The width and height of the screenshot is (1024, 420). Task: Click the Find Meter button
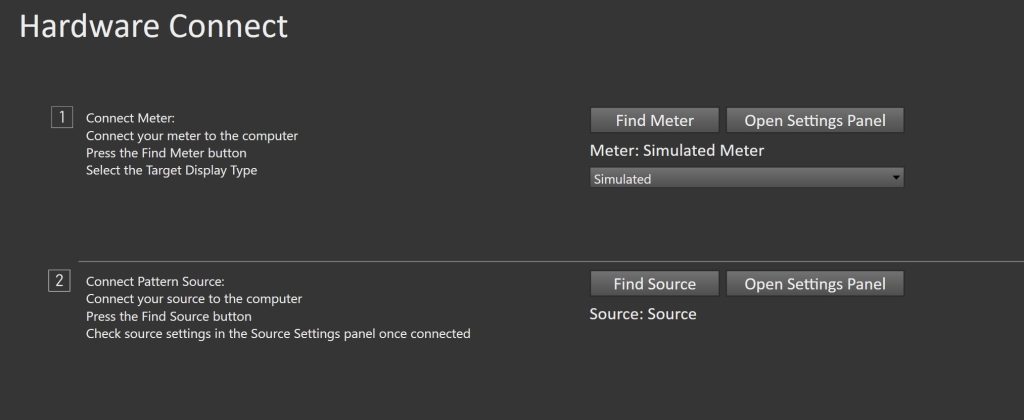click(x=654, y=120)
